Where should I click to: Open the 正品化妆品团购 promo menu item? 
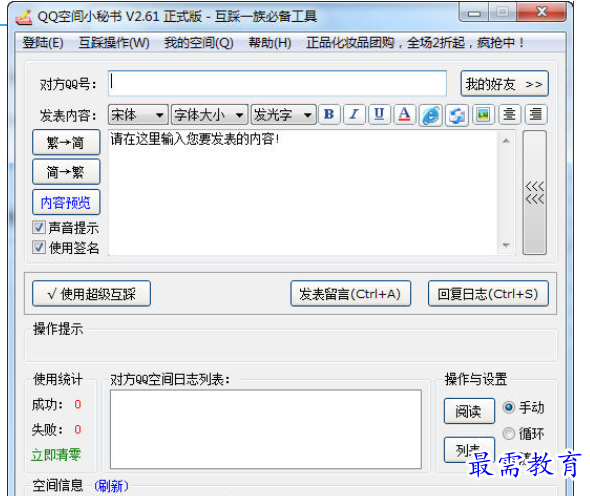tap(415, 43)
